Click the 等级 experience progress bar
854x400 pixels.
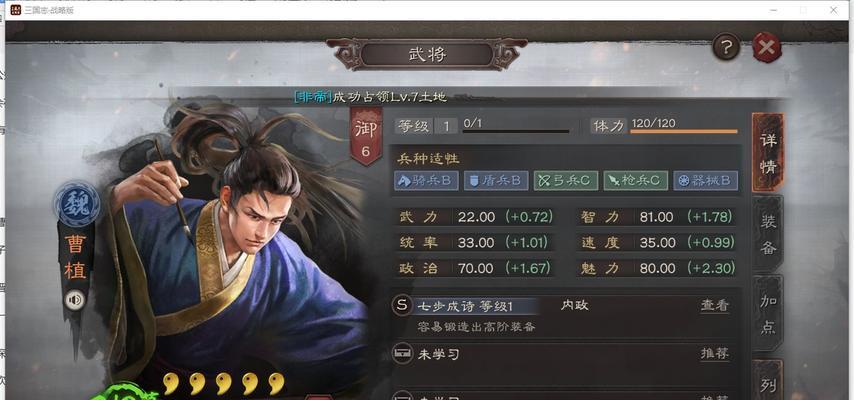click(516, 131)
